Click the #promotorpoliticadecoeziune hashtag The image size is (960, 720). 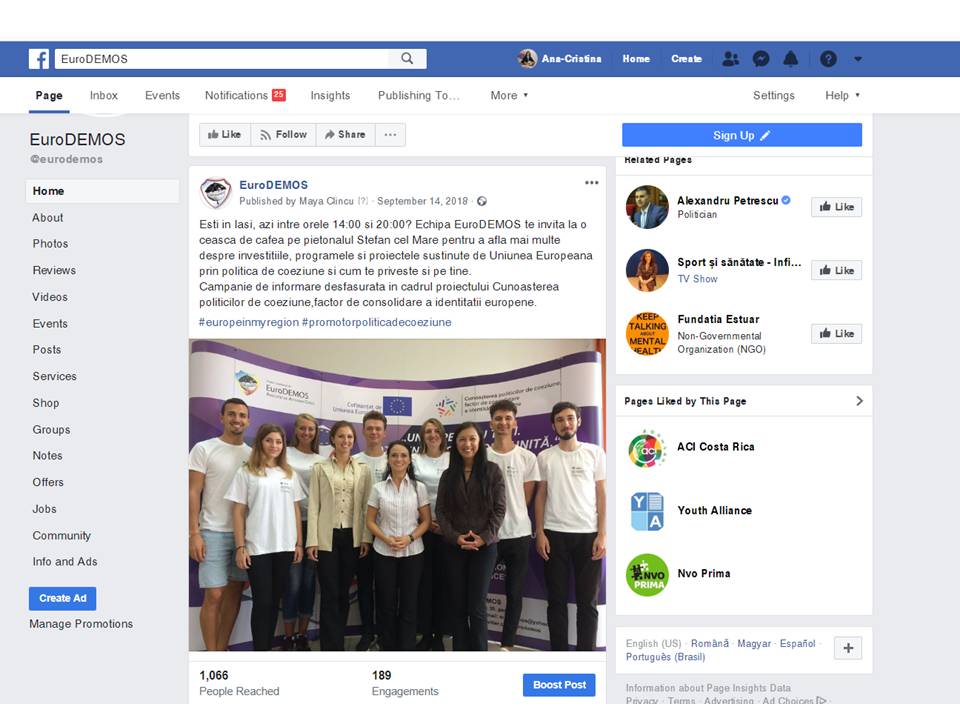tap(377, 322)
